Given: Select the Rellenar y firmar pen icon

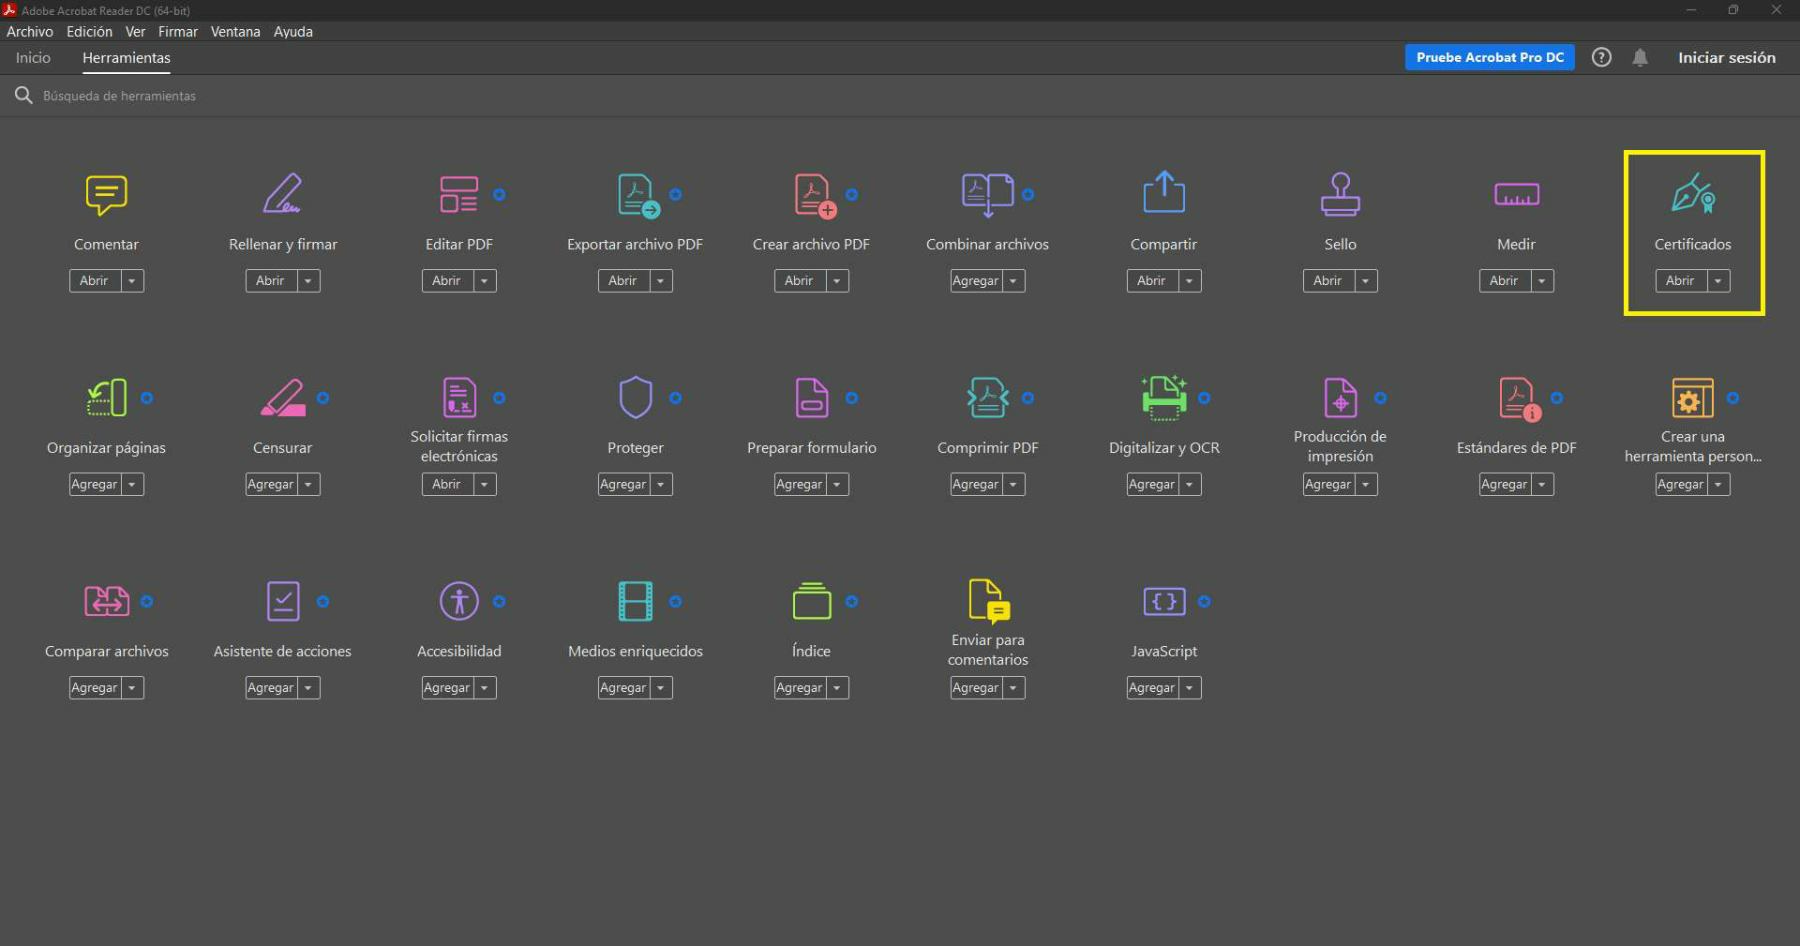Looking at the screenshot, I should (282, 194).
